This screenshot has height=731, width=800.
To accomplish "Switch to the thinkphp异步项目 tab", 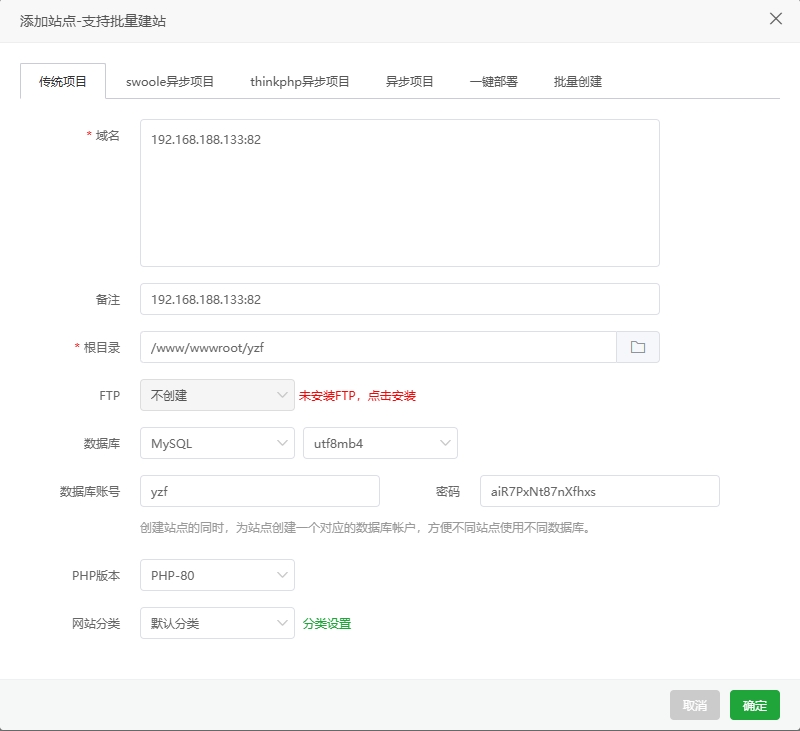I will pos(300,82).
